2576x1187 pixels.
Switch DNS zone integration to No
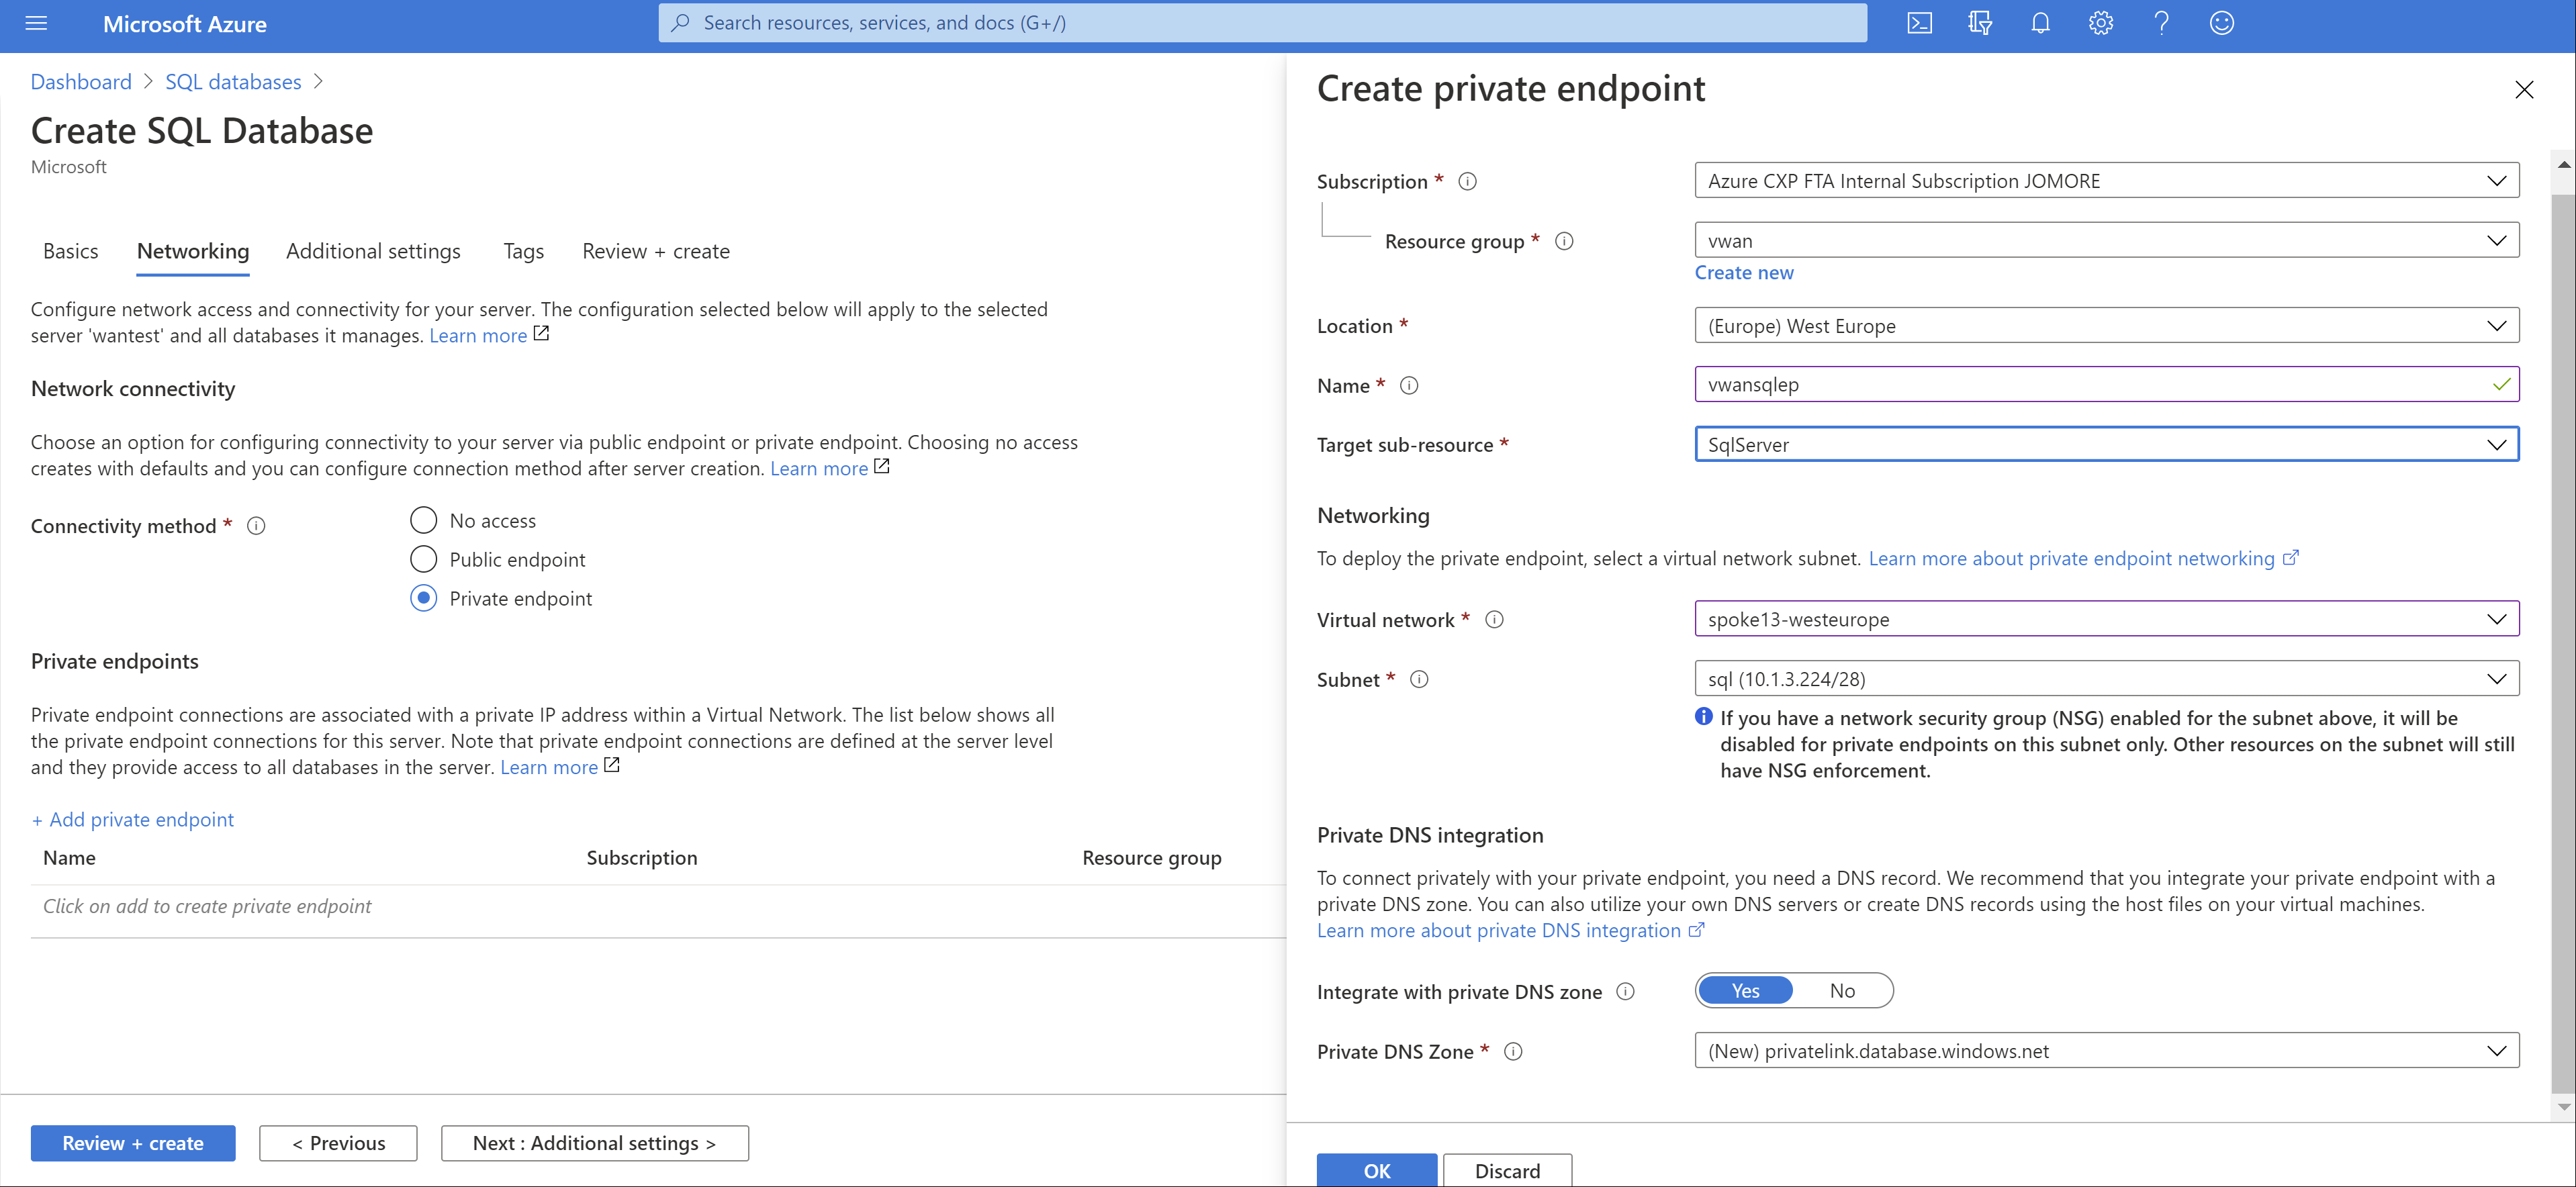click(x=1842, y=991)
